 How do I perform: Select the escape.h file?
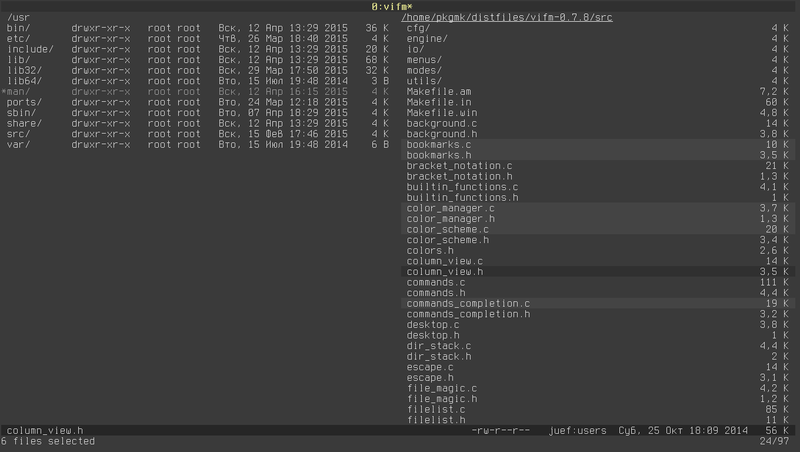[x=598, y=378]
